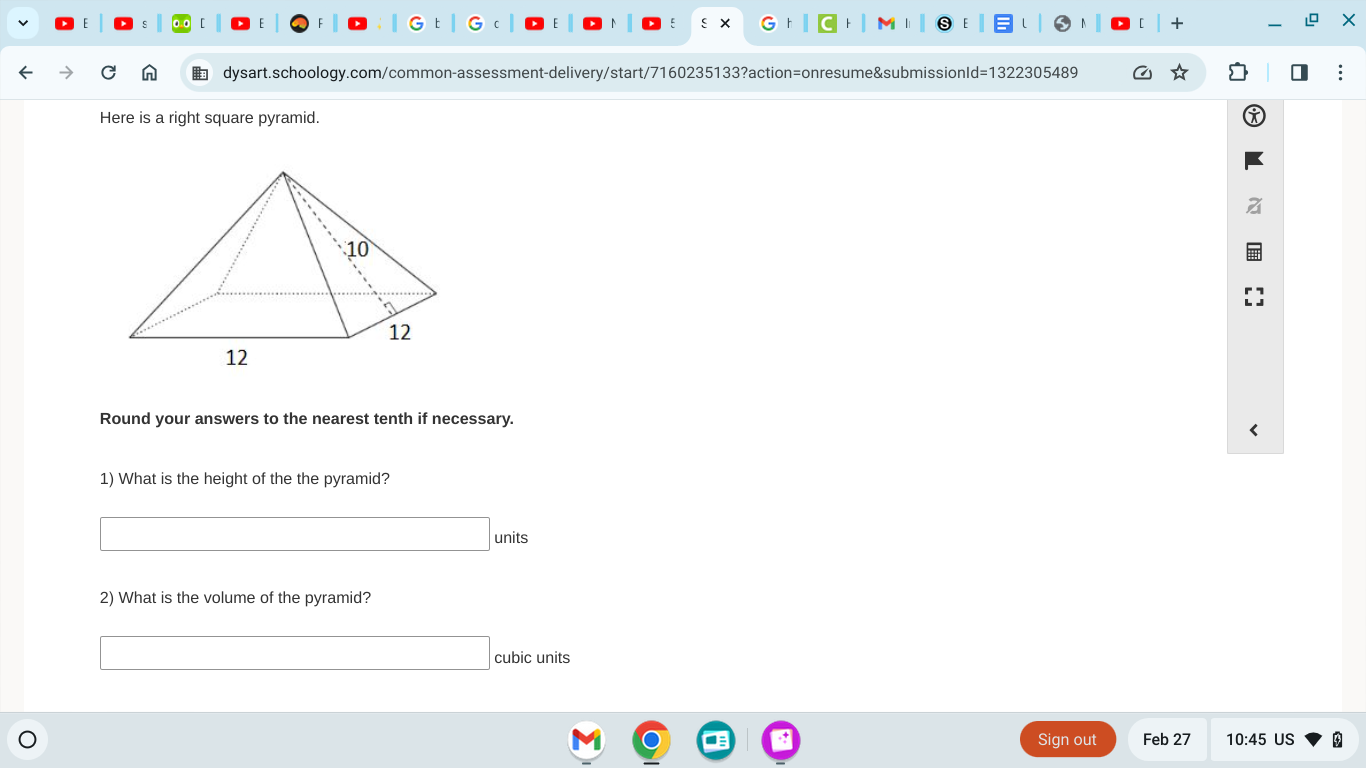Enter fullscreen mode for the assessment
Viewport: 1366px width, 768px height.
click(1254, 296)
